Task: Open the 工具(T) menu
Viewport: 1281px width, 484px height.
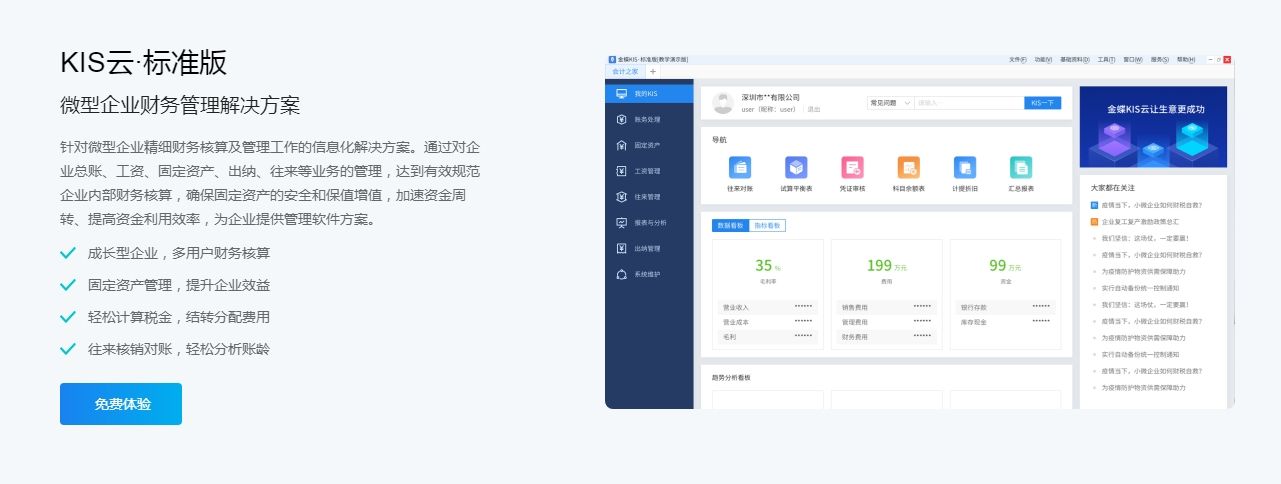Action: pos(1106,60)
